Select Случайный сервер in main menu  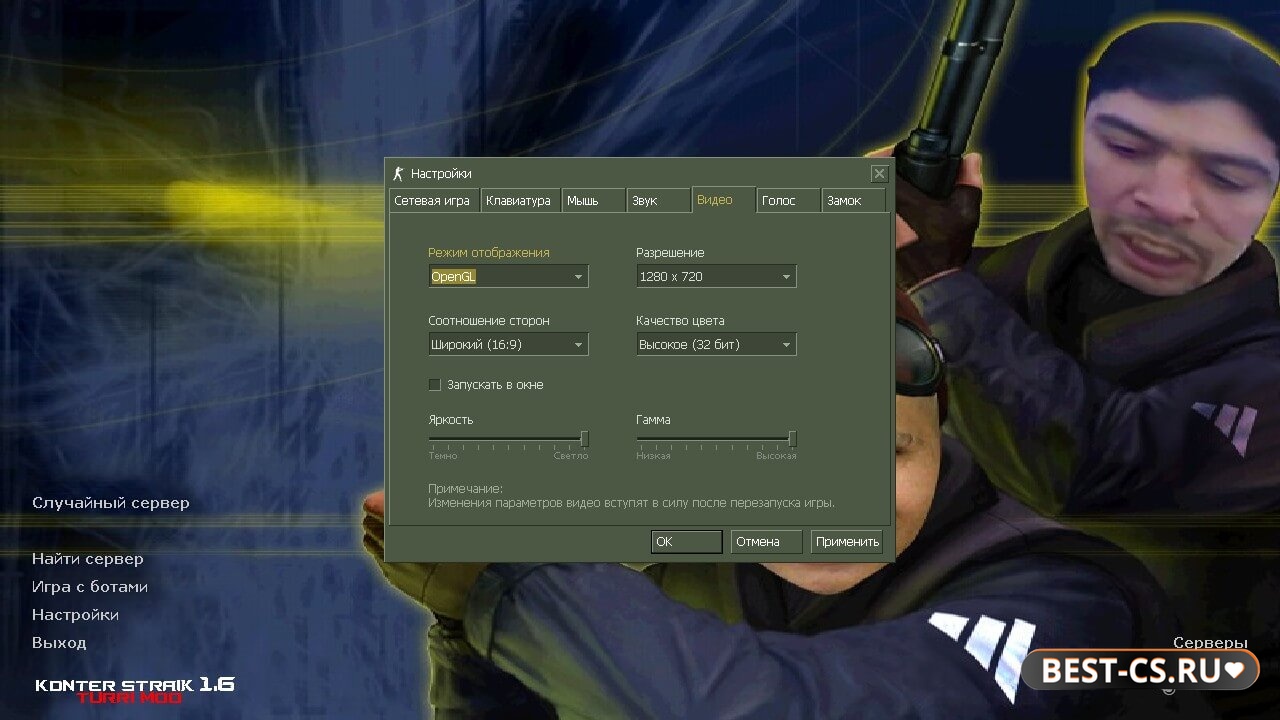[x=111, y=503]
